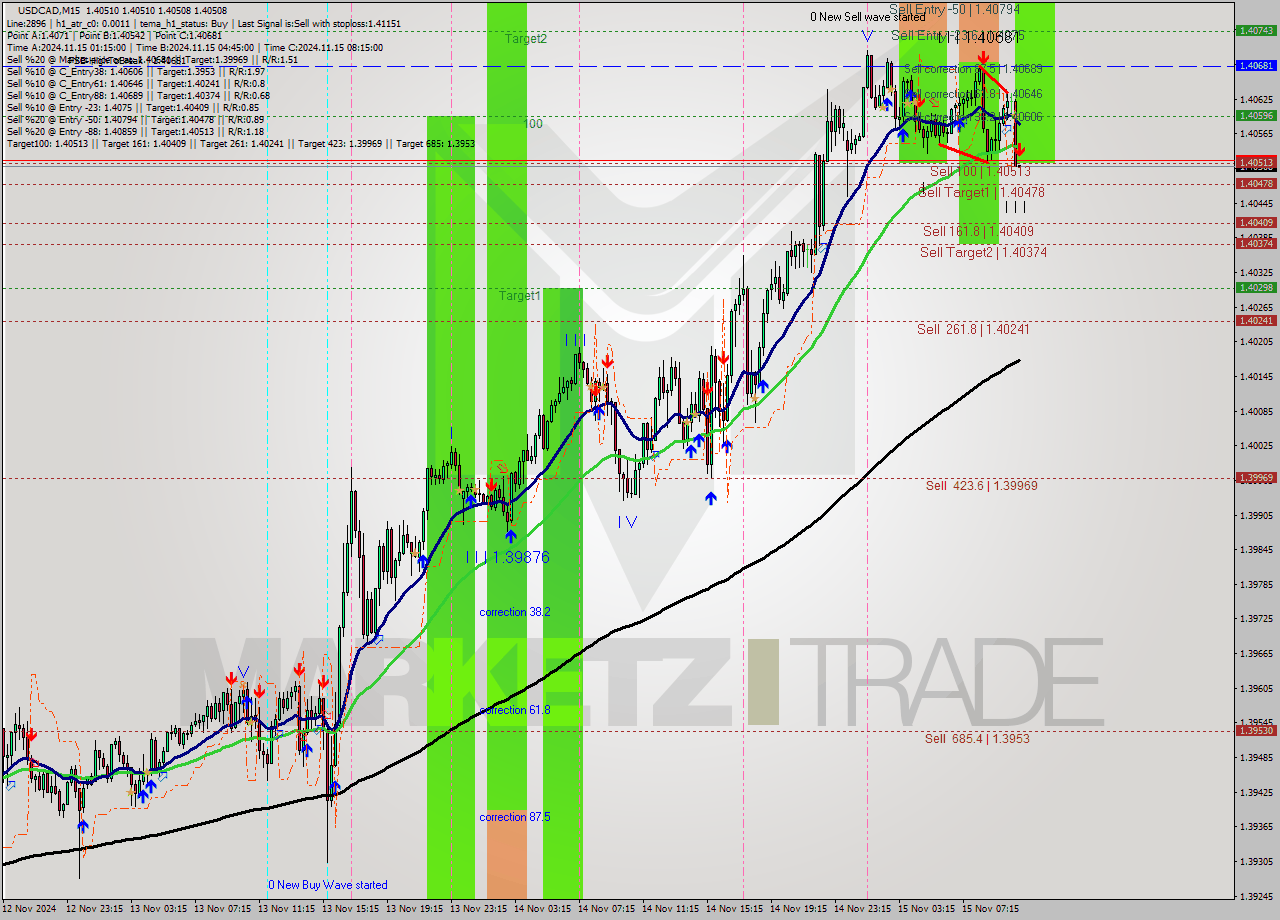Viewport: 1280px width, 920px height.
Task: Click the '14 Nov 23:15' time axis label
Action: [x=863, y=909]
